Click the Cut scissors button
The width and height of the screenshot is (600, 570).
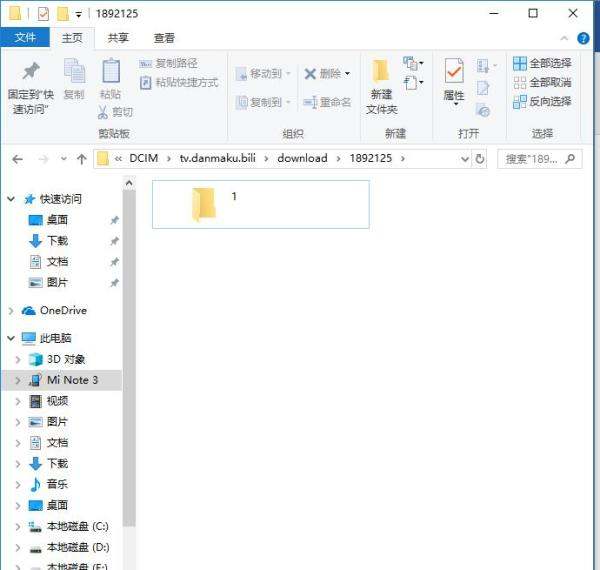pos(115,112)
